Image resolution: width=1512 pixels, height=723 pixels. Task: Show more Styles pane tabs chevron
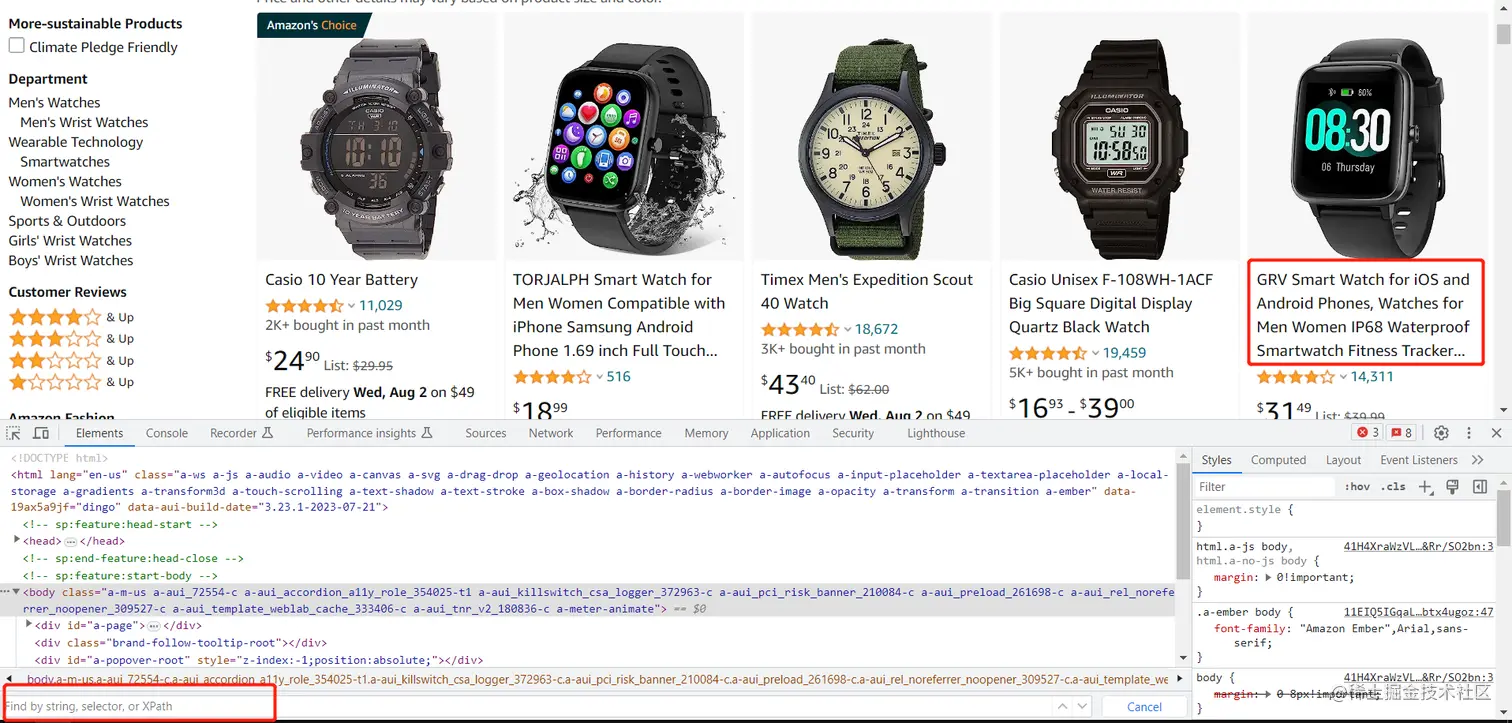tap(1478, 460)
